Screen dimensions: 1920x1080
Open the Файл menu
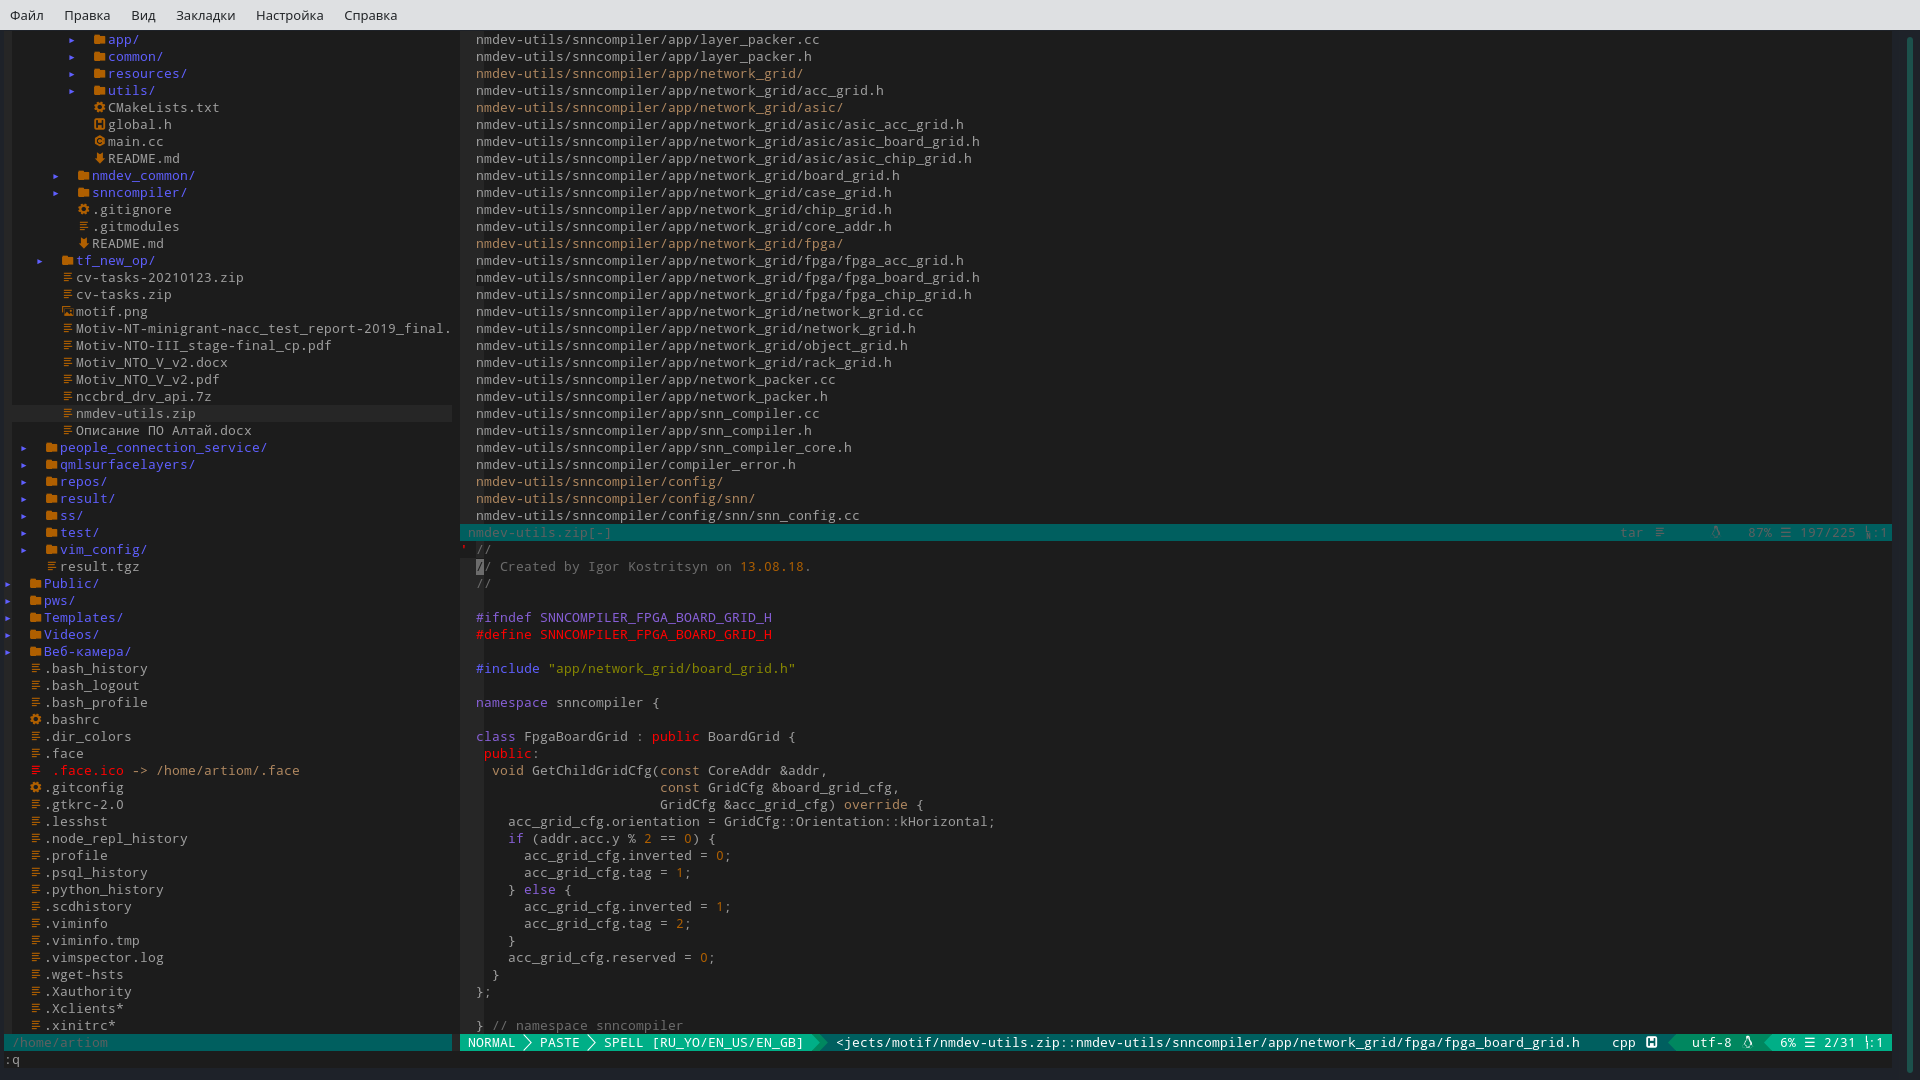pos(27,15)
